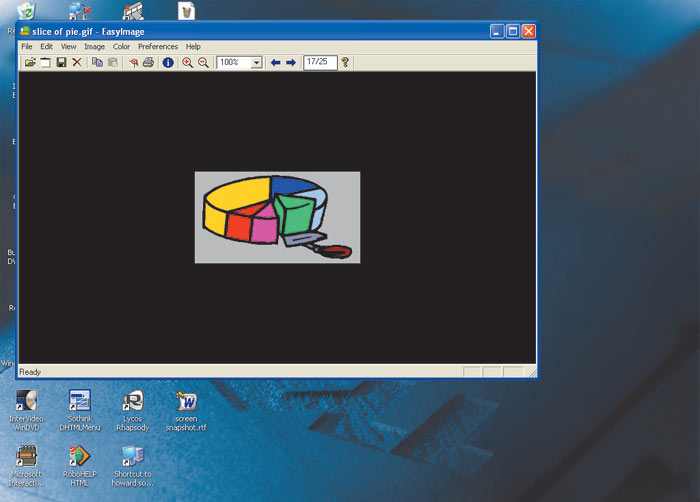Click the Copy icon in toolbar
The width and height of the screenshot is (700, 502).
tap(97, 63)
